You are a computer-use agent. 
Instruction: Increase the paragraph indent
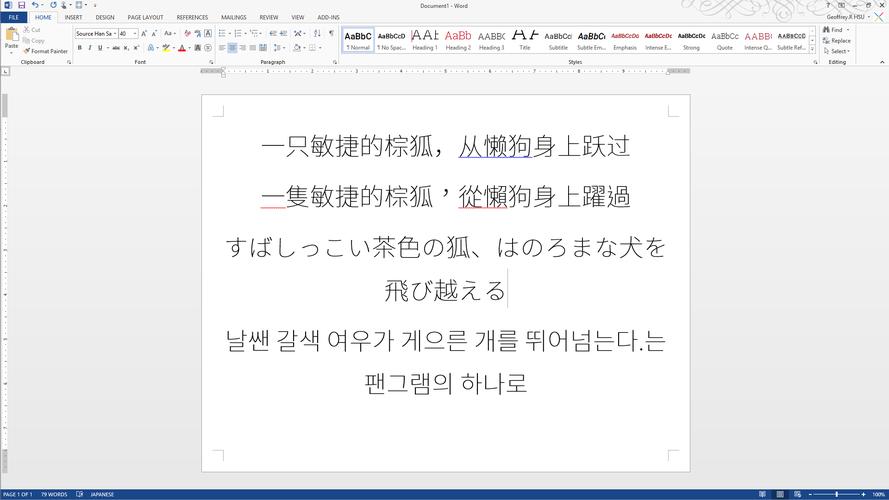coord(283,34)
